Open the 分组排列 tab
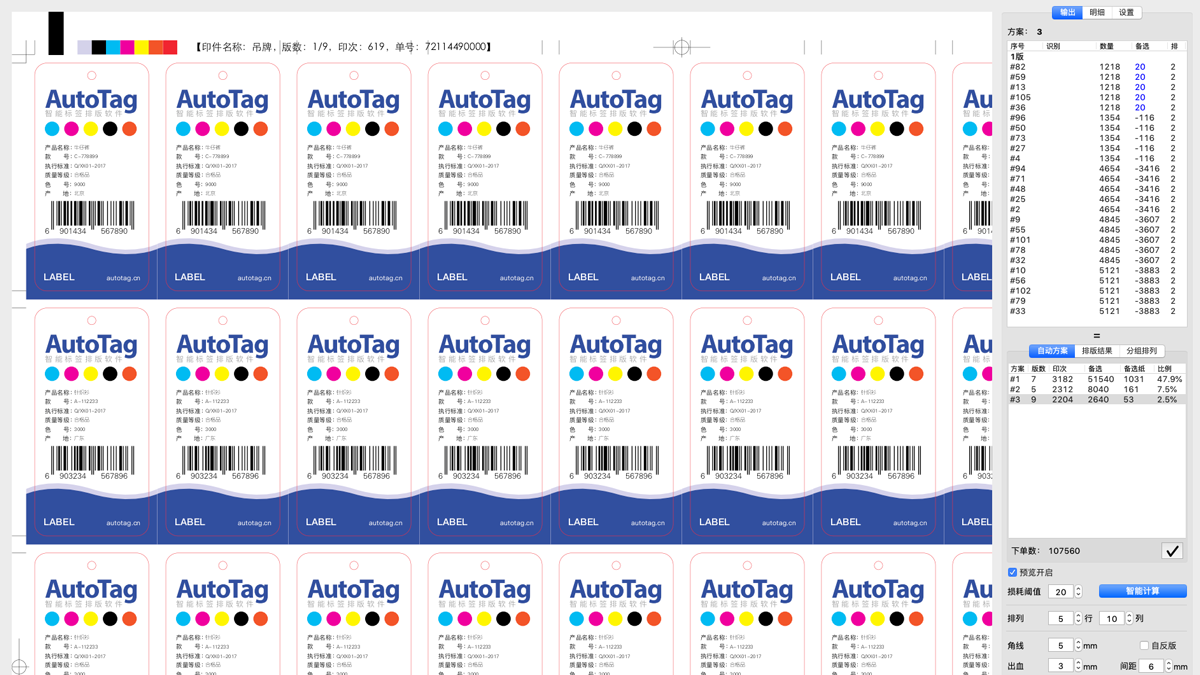This screenshot has width=1200, height=675. pyautogui.click(x=1141, y=351)
